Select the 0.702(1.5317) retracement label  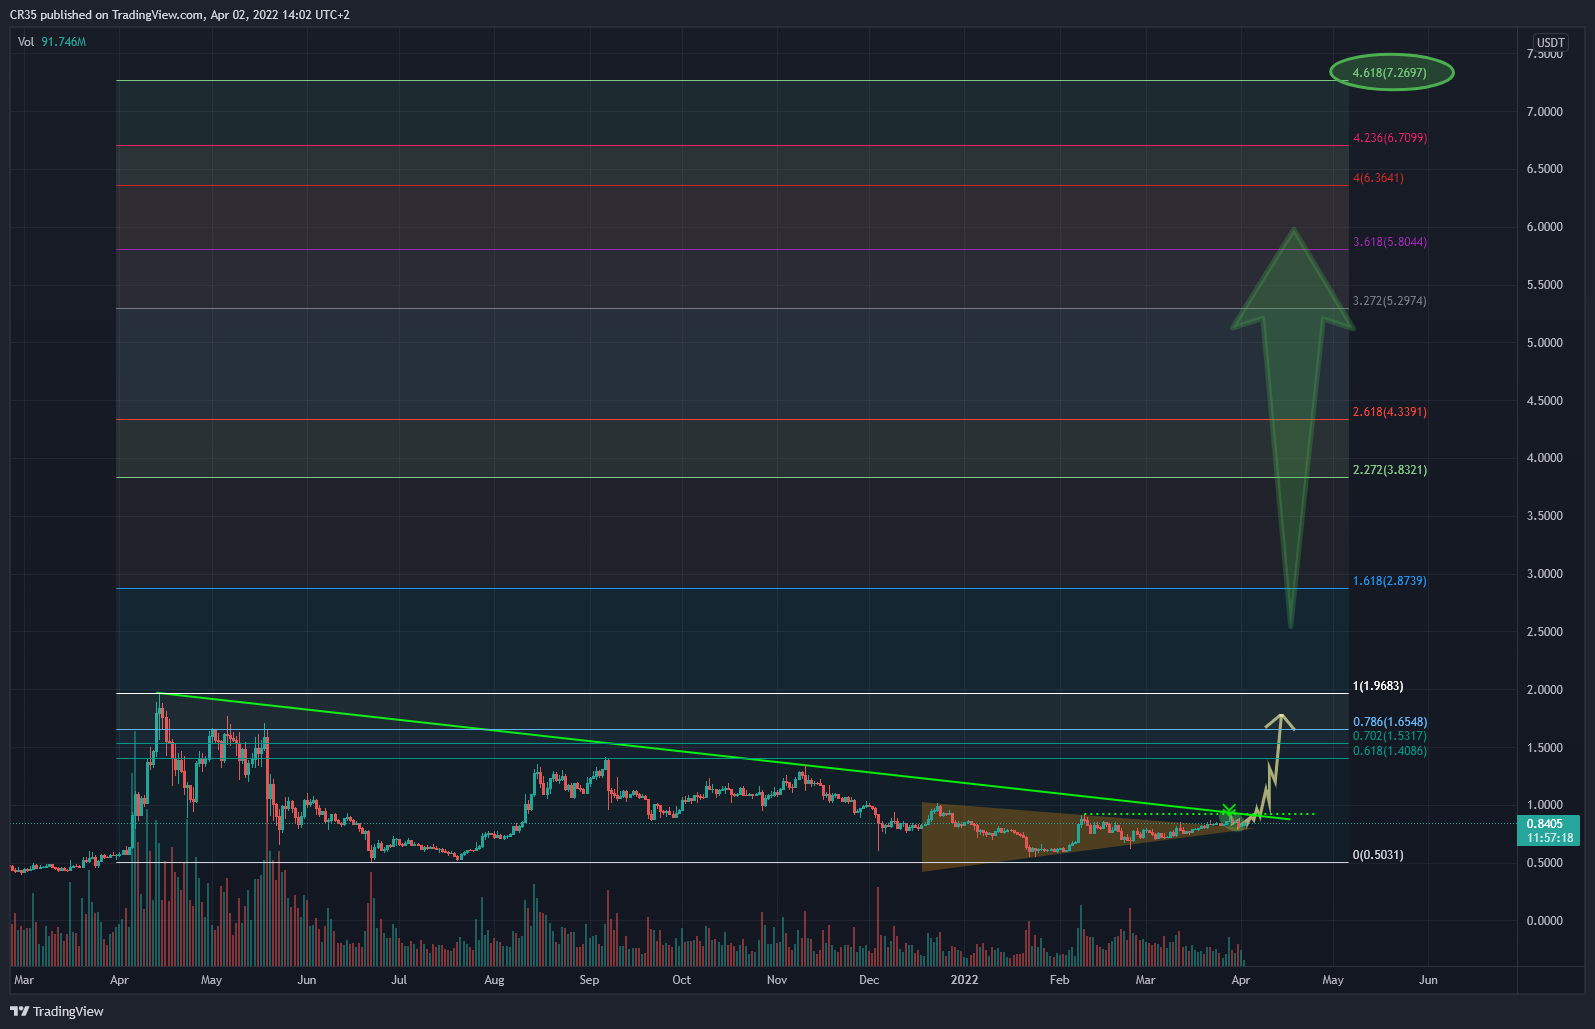pyautogui.click(x=1389, y=736)
